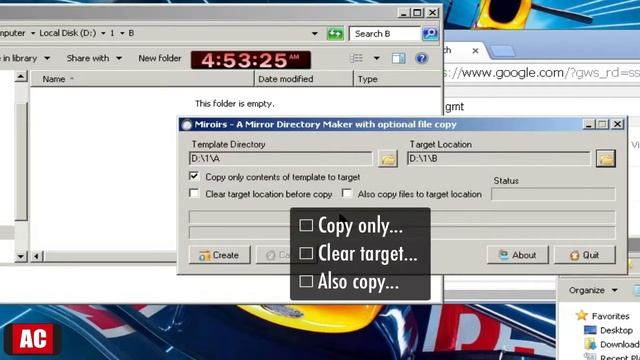
Task: Open Desktop in Favorites list
Action: tap(608, 330)
